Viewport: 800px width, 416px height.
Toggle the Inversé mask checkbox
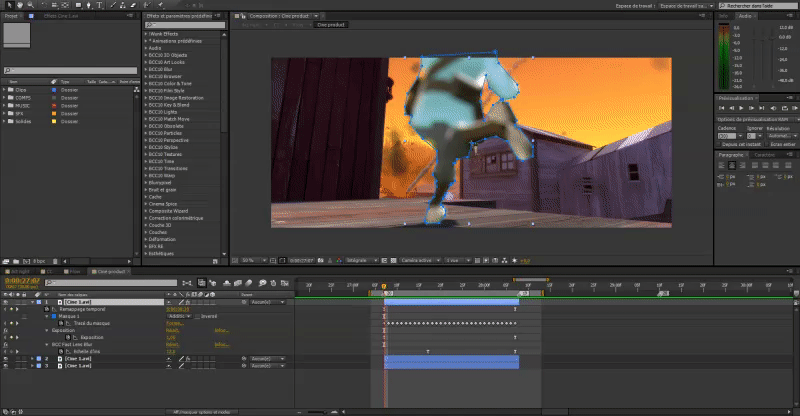pyautogui.click(x=199, y=316)
